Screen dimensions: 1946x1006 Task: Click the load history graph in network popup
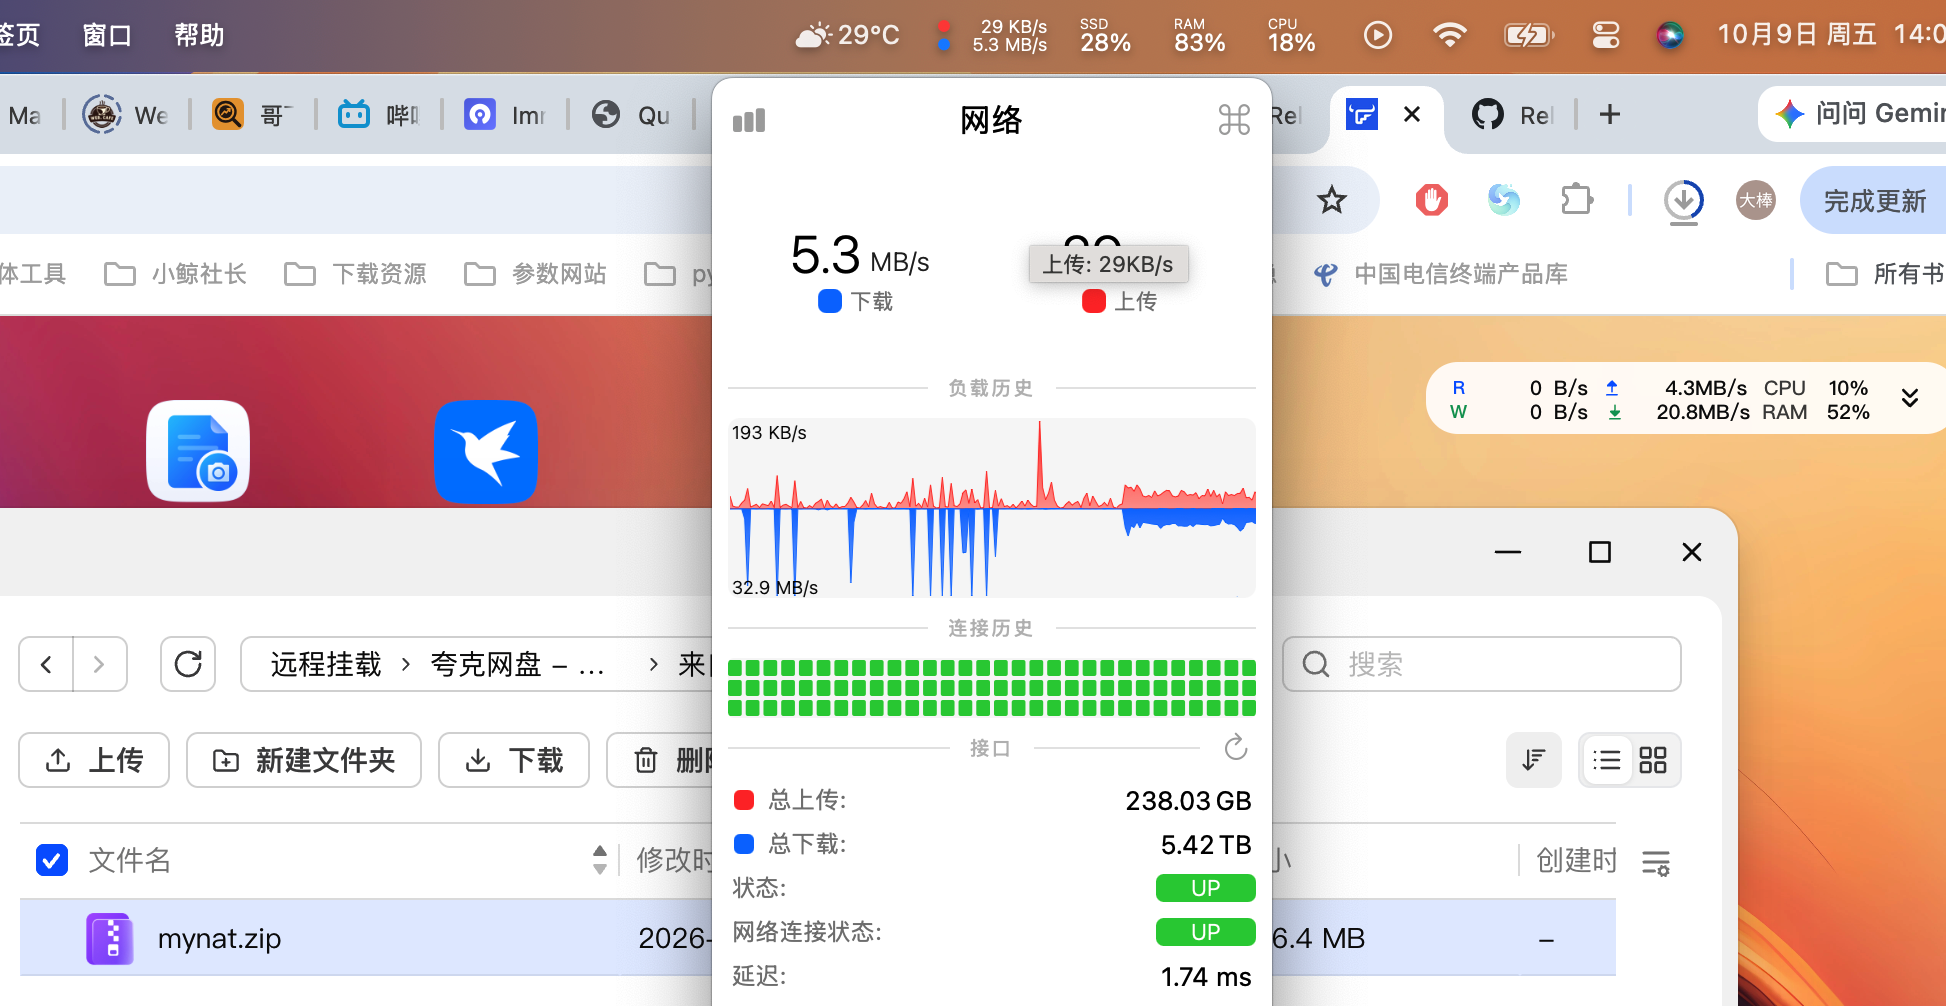click(x=991, y=508)
